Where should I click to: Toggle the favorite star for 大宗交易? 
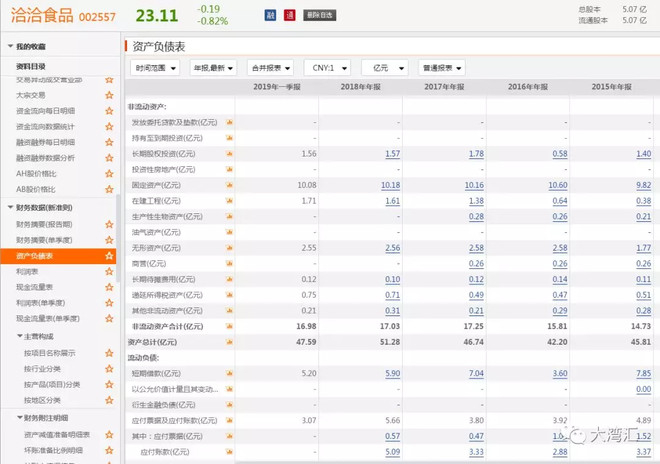pos(109,96)
